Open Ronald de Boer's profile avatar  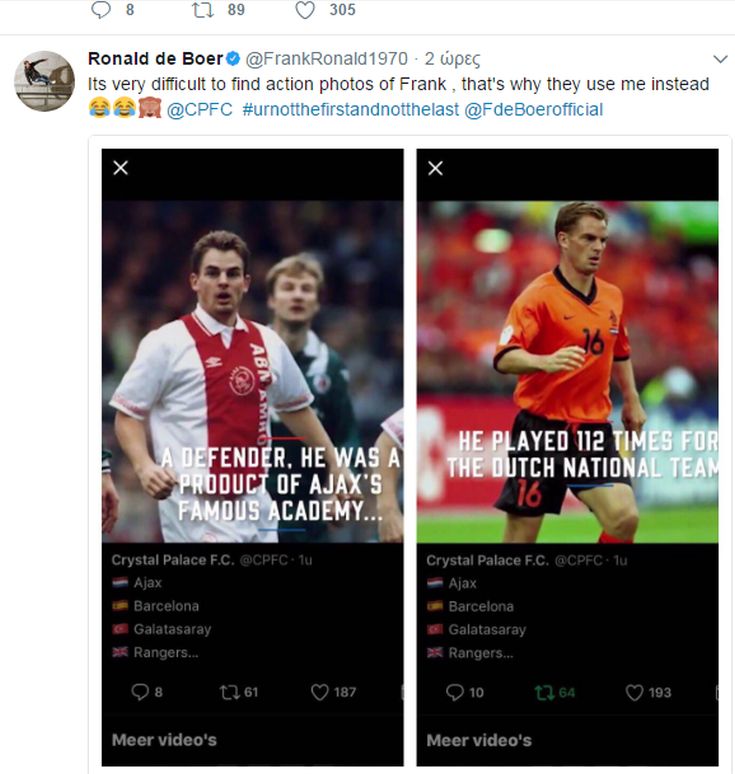(x=44, y=80)
